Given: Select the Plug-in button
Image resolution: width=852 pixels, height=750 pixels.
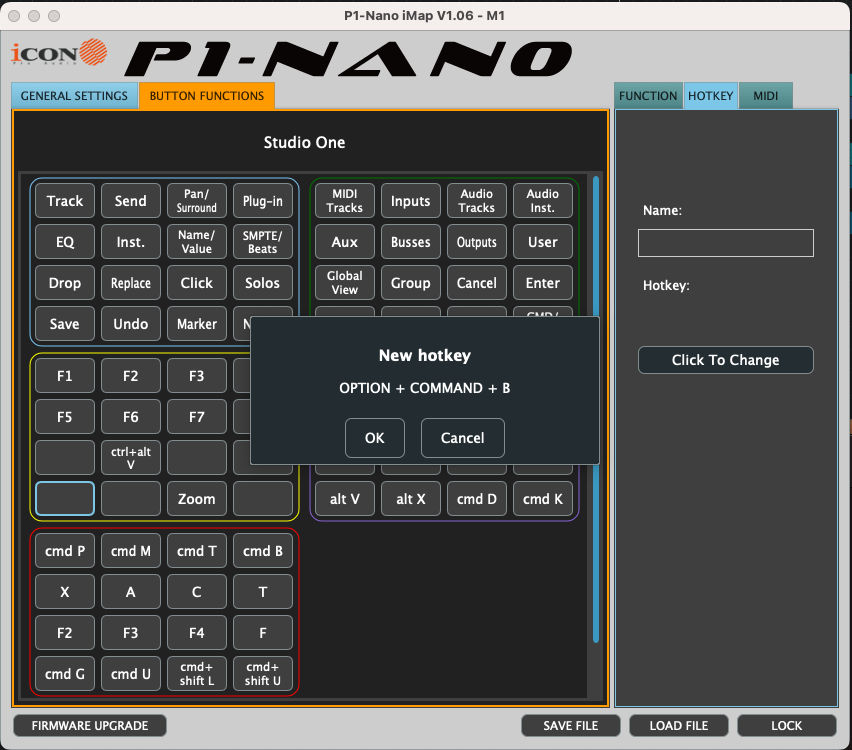Looking at the screenshot, I should pos(262,201).
